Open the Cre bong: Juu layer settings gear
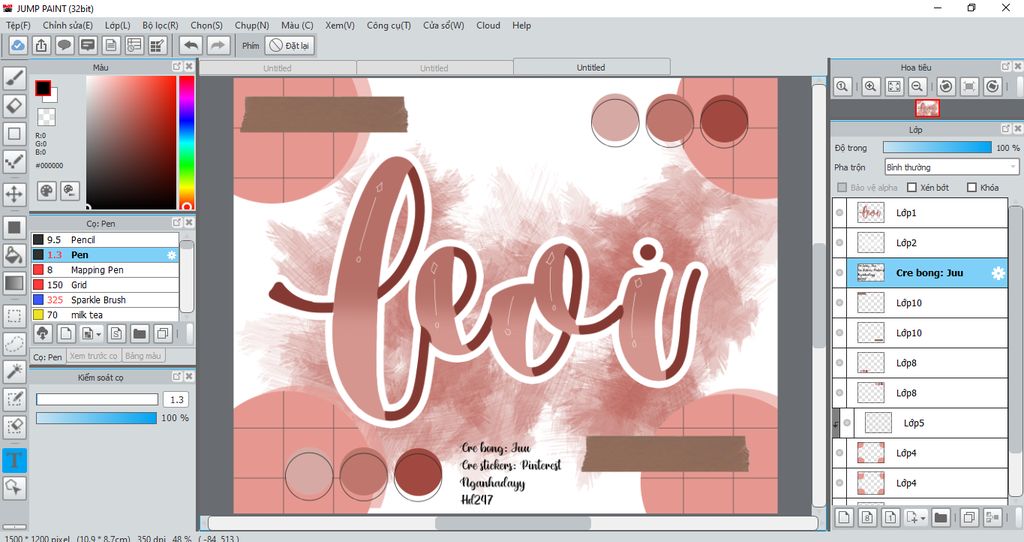1024x542 pixels. pyautogui.click(x=998, y=273)
